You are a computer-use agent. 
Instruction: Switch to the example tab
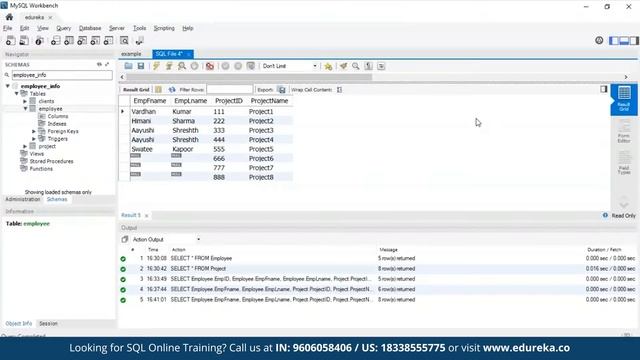click(x=131, y=54)
